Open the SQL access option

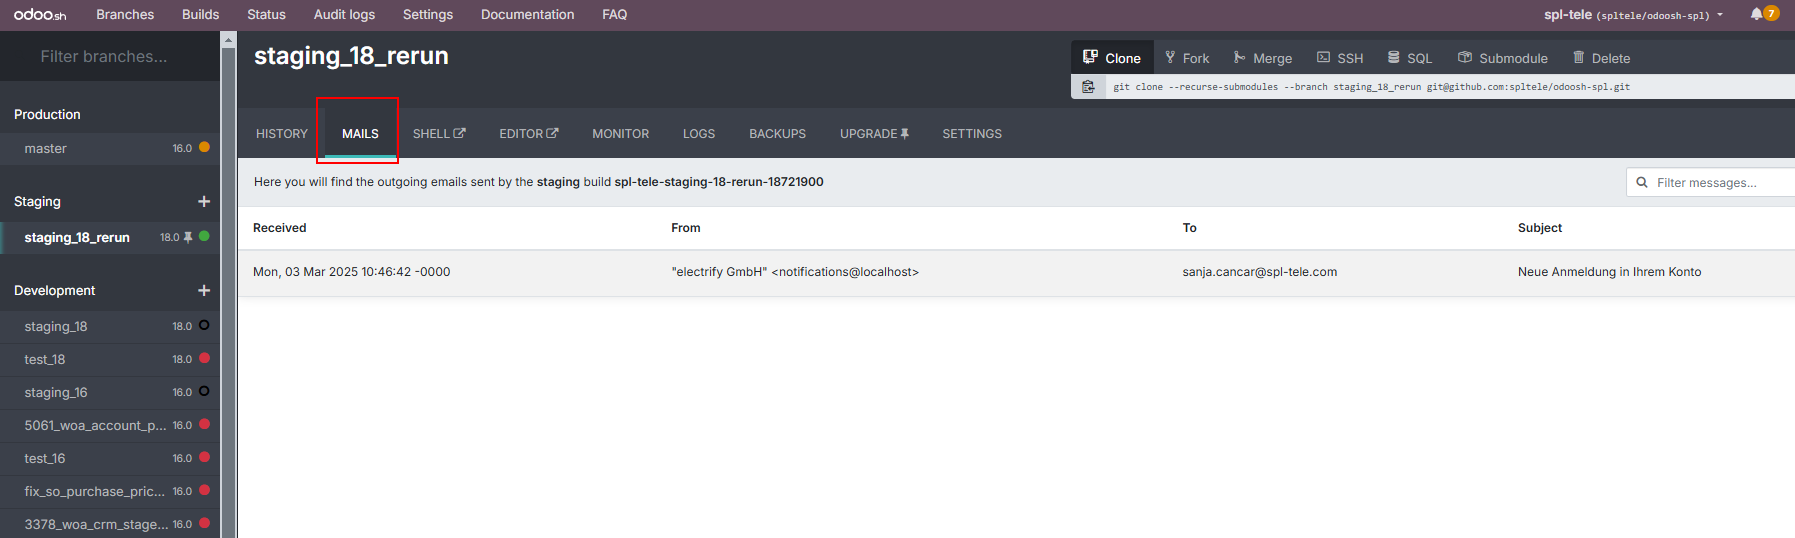coord(1410,58)
